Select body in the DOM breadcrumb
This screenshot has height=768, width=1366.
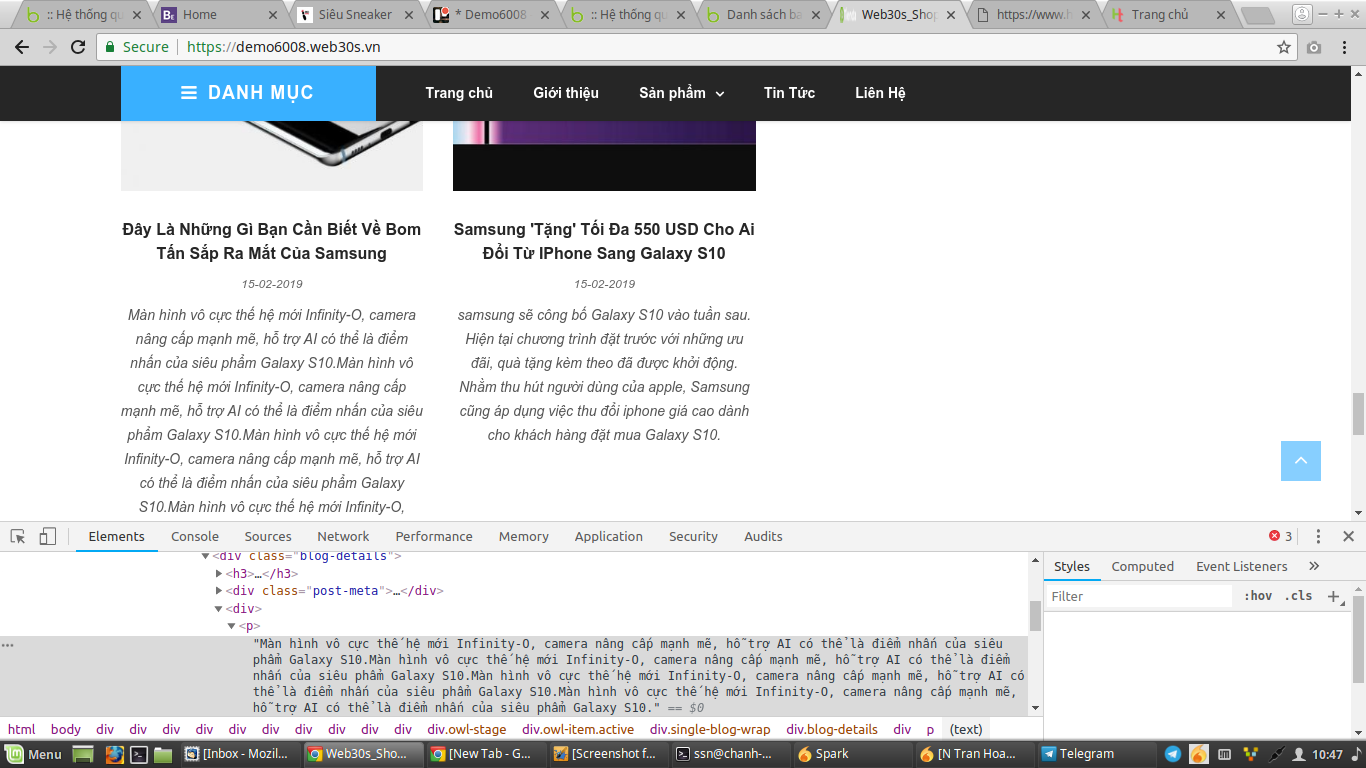pyautogui.click(x=66, y=729)
